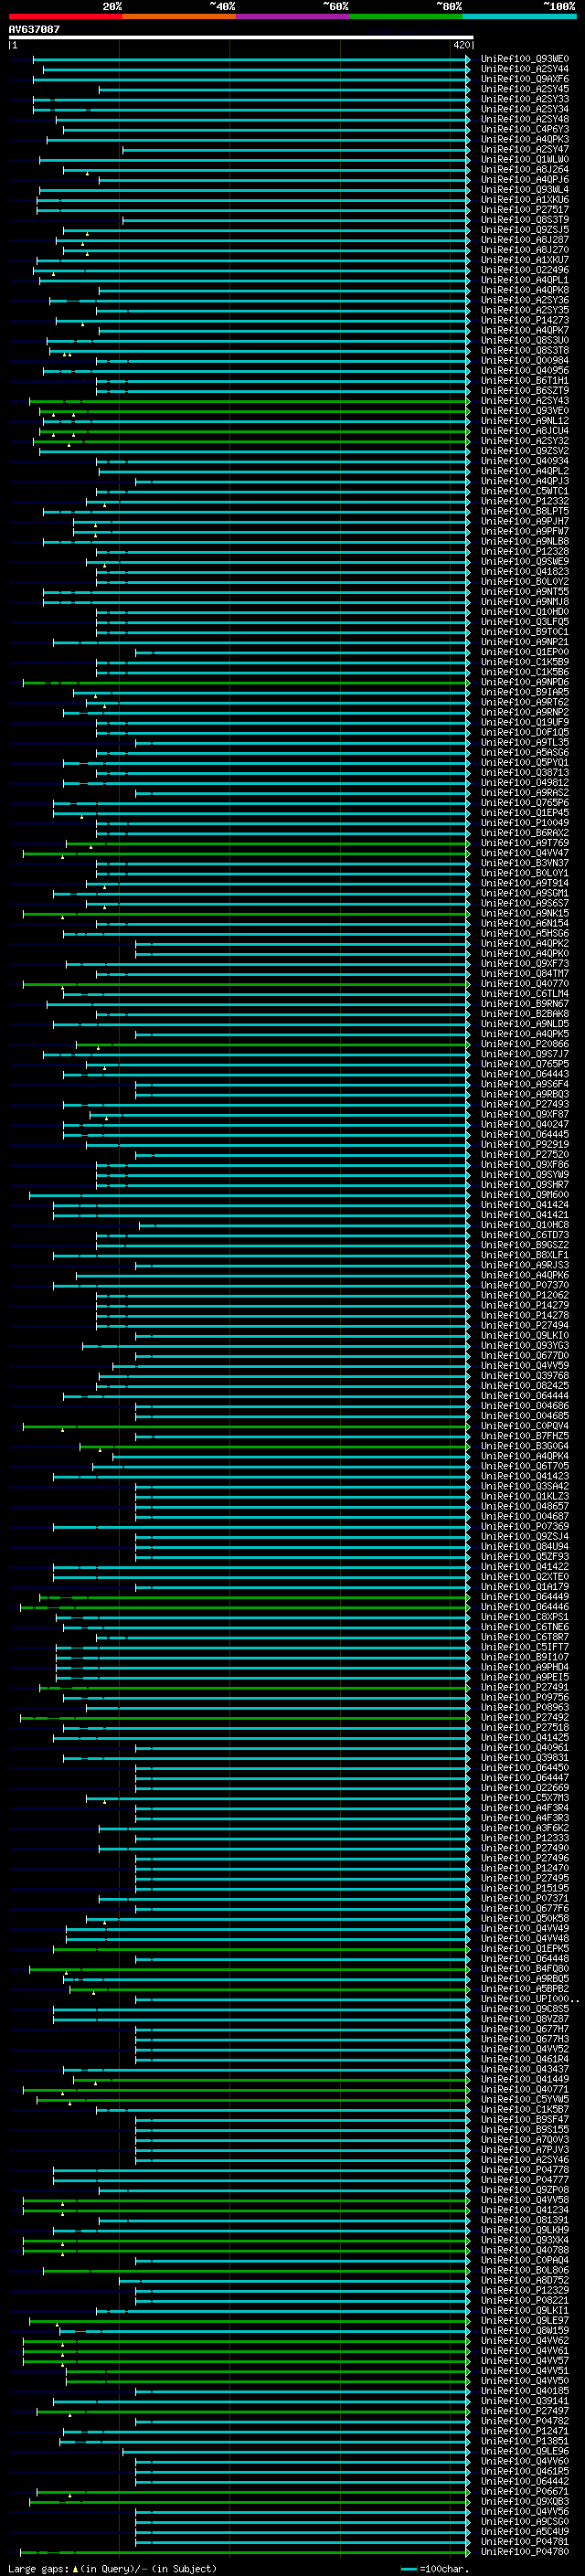Open hit UniRef100_Q84U94
The image size is (585, 2576).
click(524, 1547)
